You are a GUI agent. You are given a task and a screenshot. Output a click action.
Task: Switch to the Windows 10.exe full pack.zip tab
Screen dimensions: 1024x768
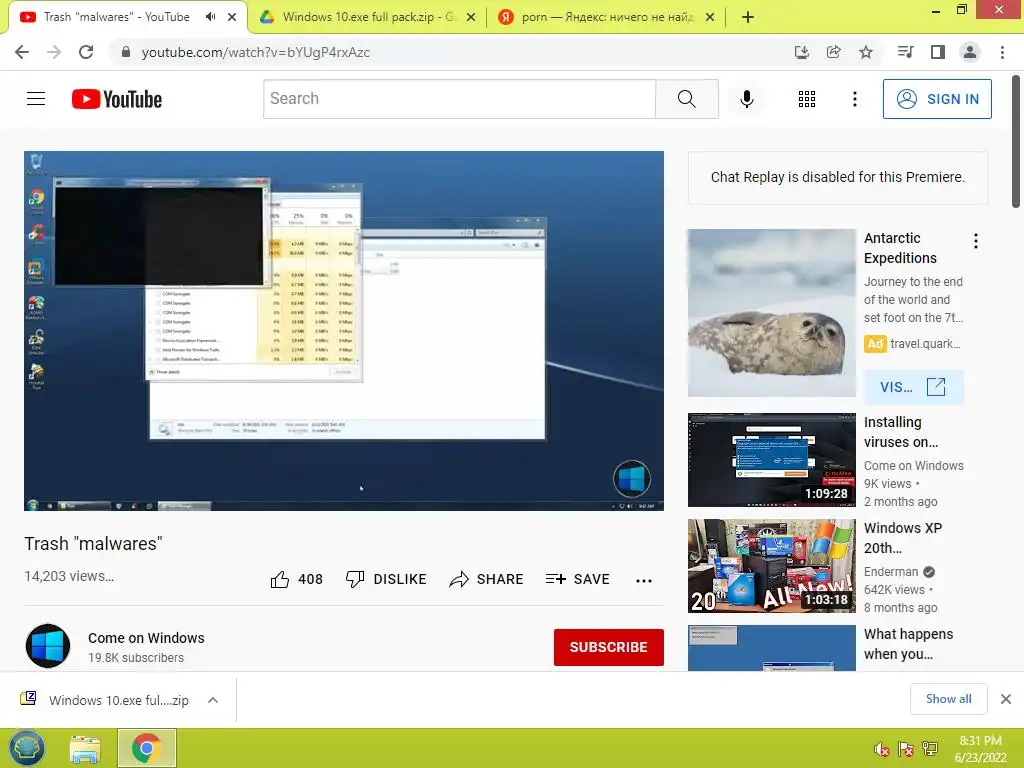tap(368, 17)
